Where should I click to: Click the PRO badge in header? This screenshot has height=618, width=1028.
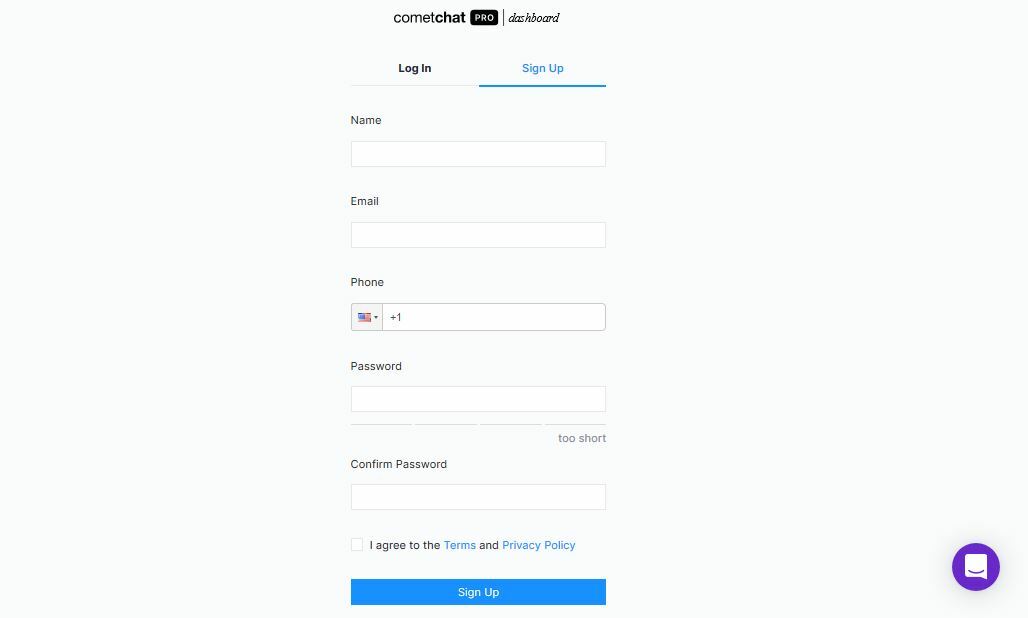484,18
